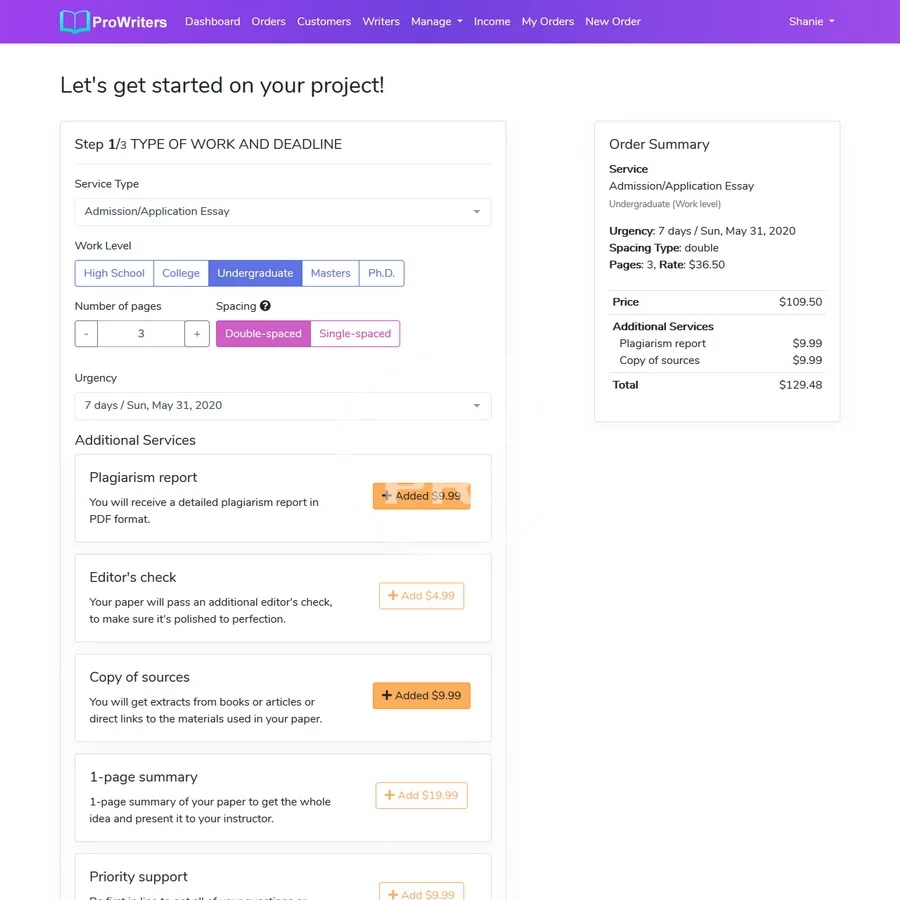This screenshot has width=900, height=900.
Task: Go to the Dashboard page
Action: pyautogui.click(x=212, y=22)
